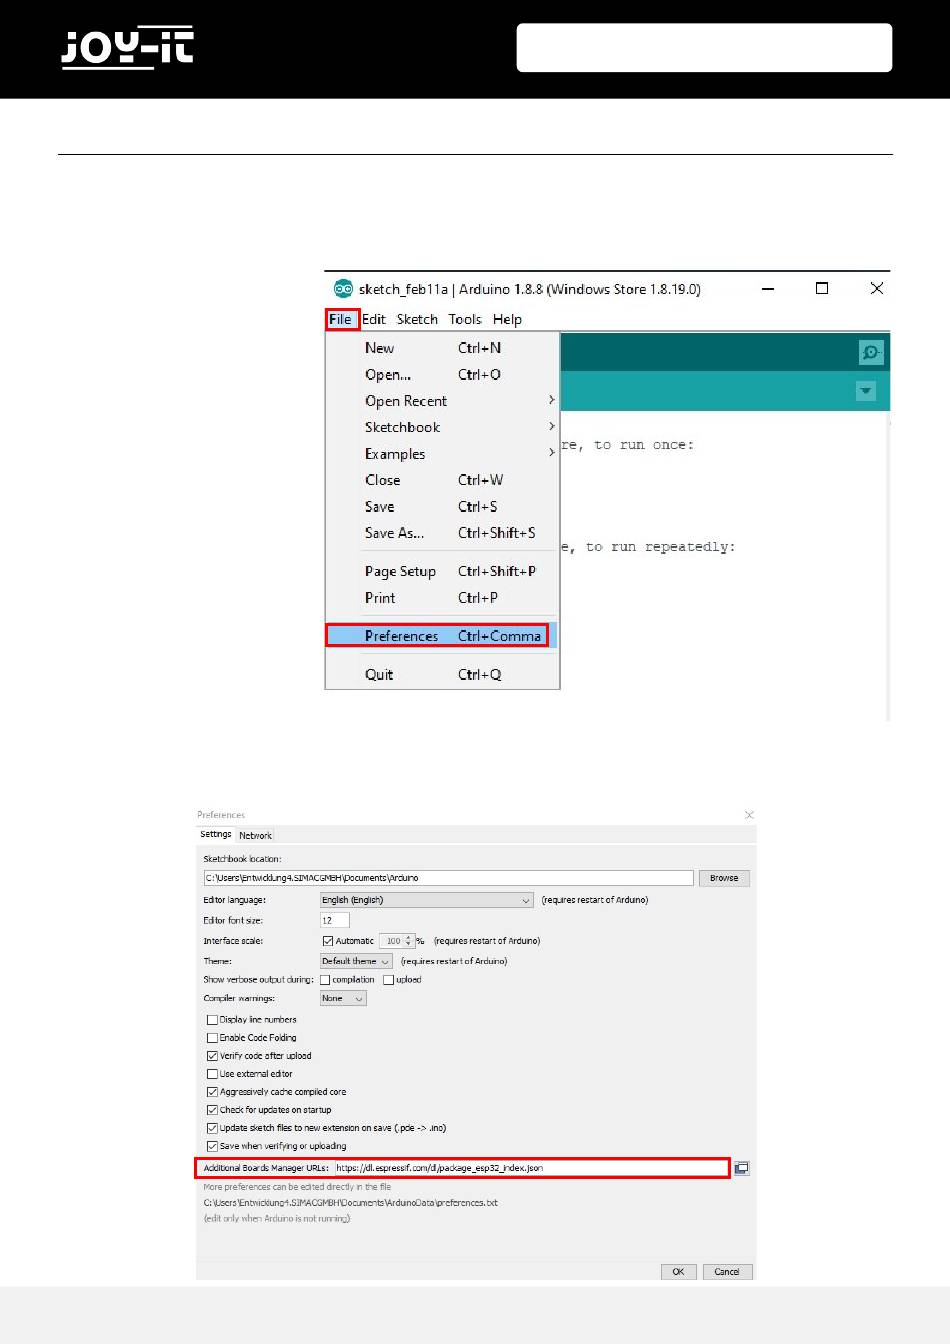Toggle Update sketch files to new extension
This screenshot has height=1344, width=950.
(212, 1128)
